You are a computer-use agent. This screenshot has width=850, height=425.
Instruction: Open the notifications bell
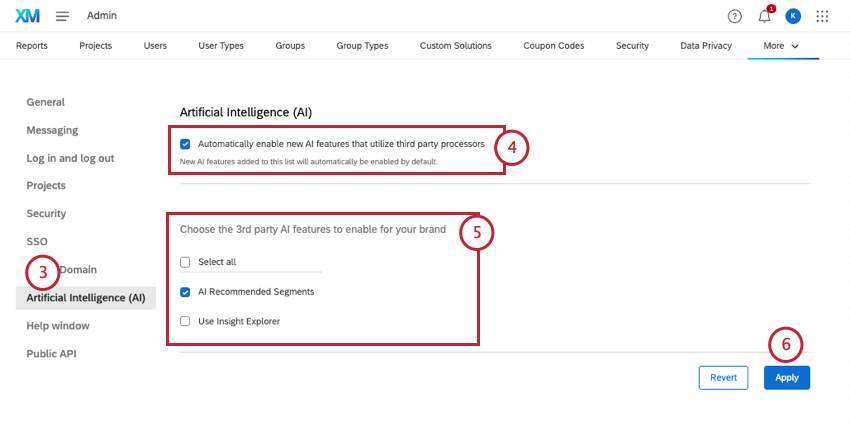pos(765,16)
